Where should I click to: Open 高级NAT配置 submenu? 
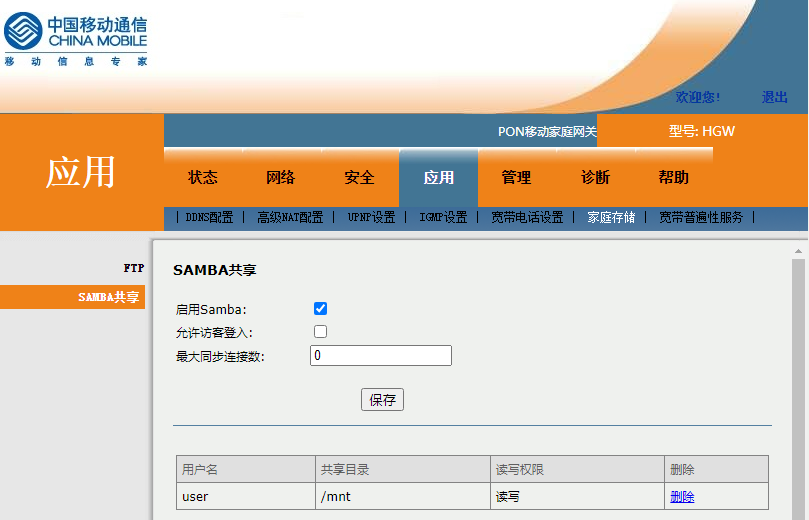point(290,217)
